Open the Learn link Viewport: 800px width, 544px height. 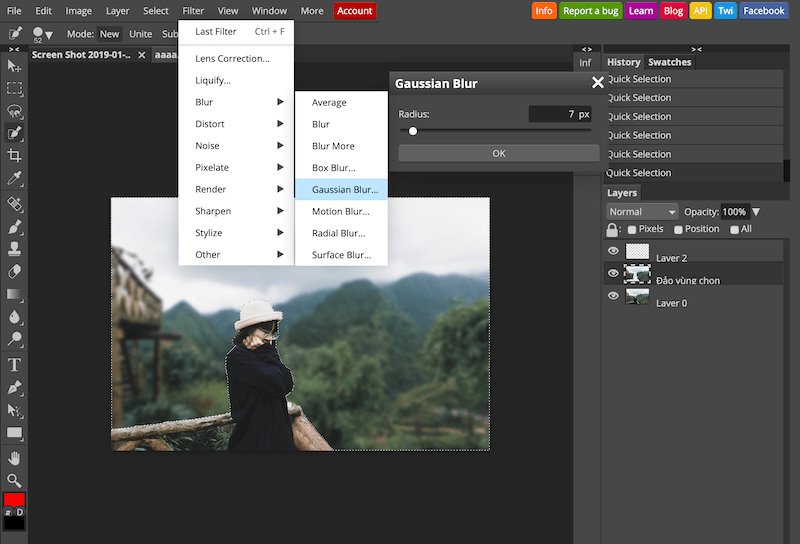click(x=641, y=11)
